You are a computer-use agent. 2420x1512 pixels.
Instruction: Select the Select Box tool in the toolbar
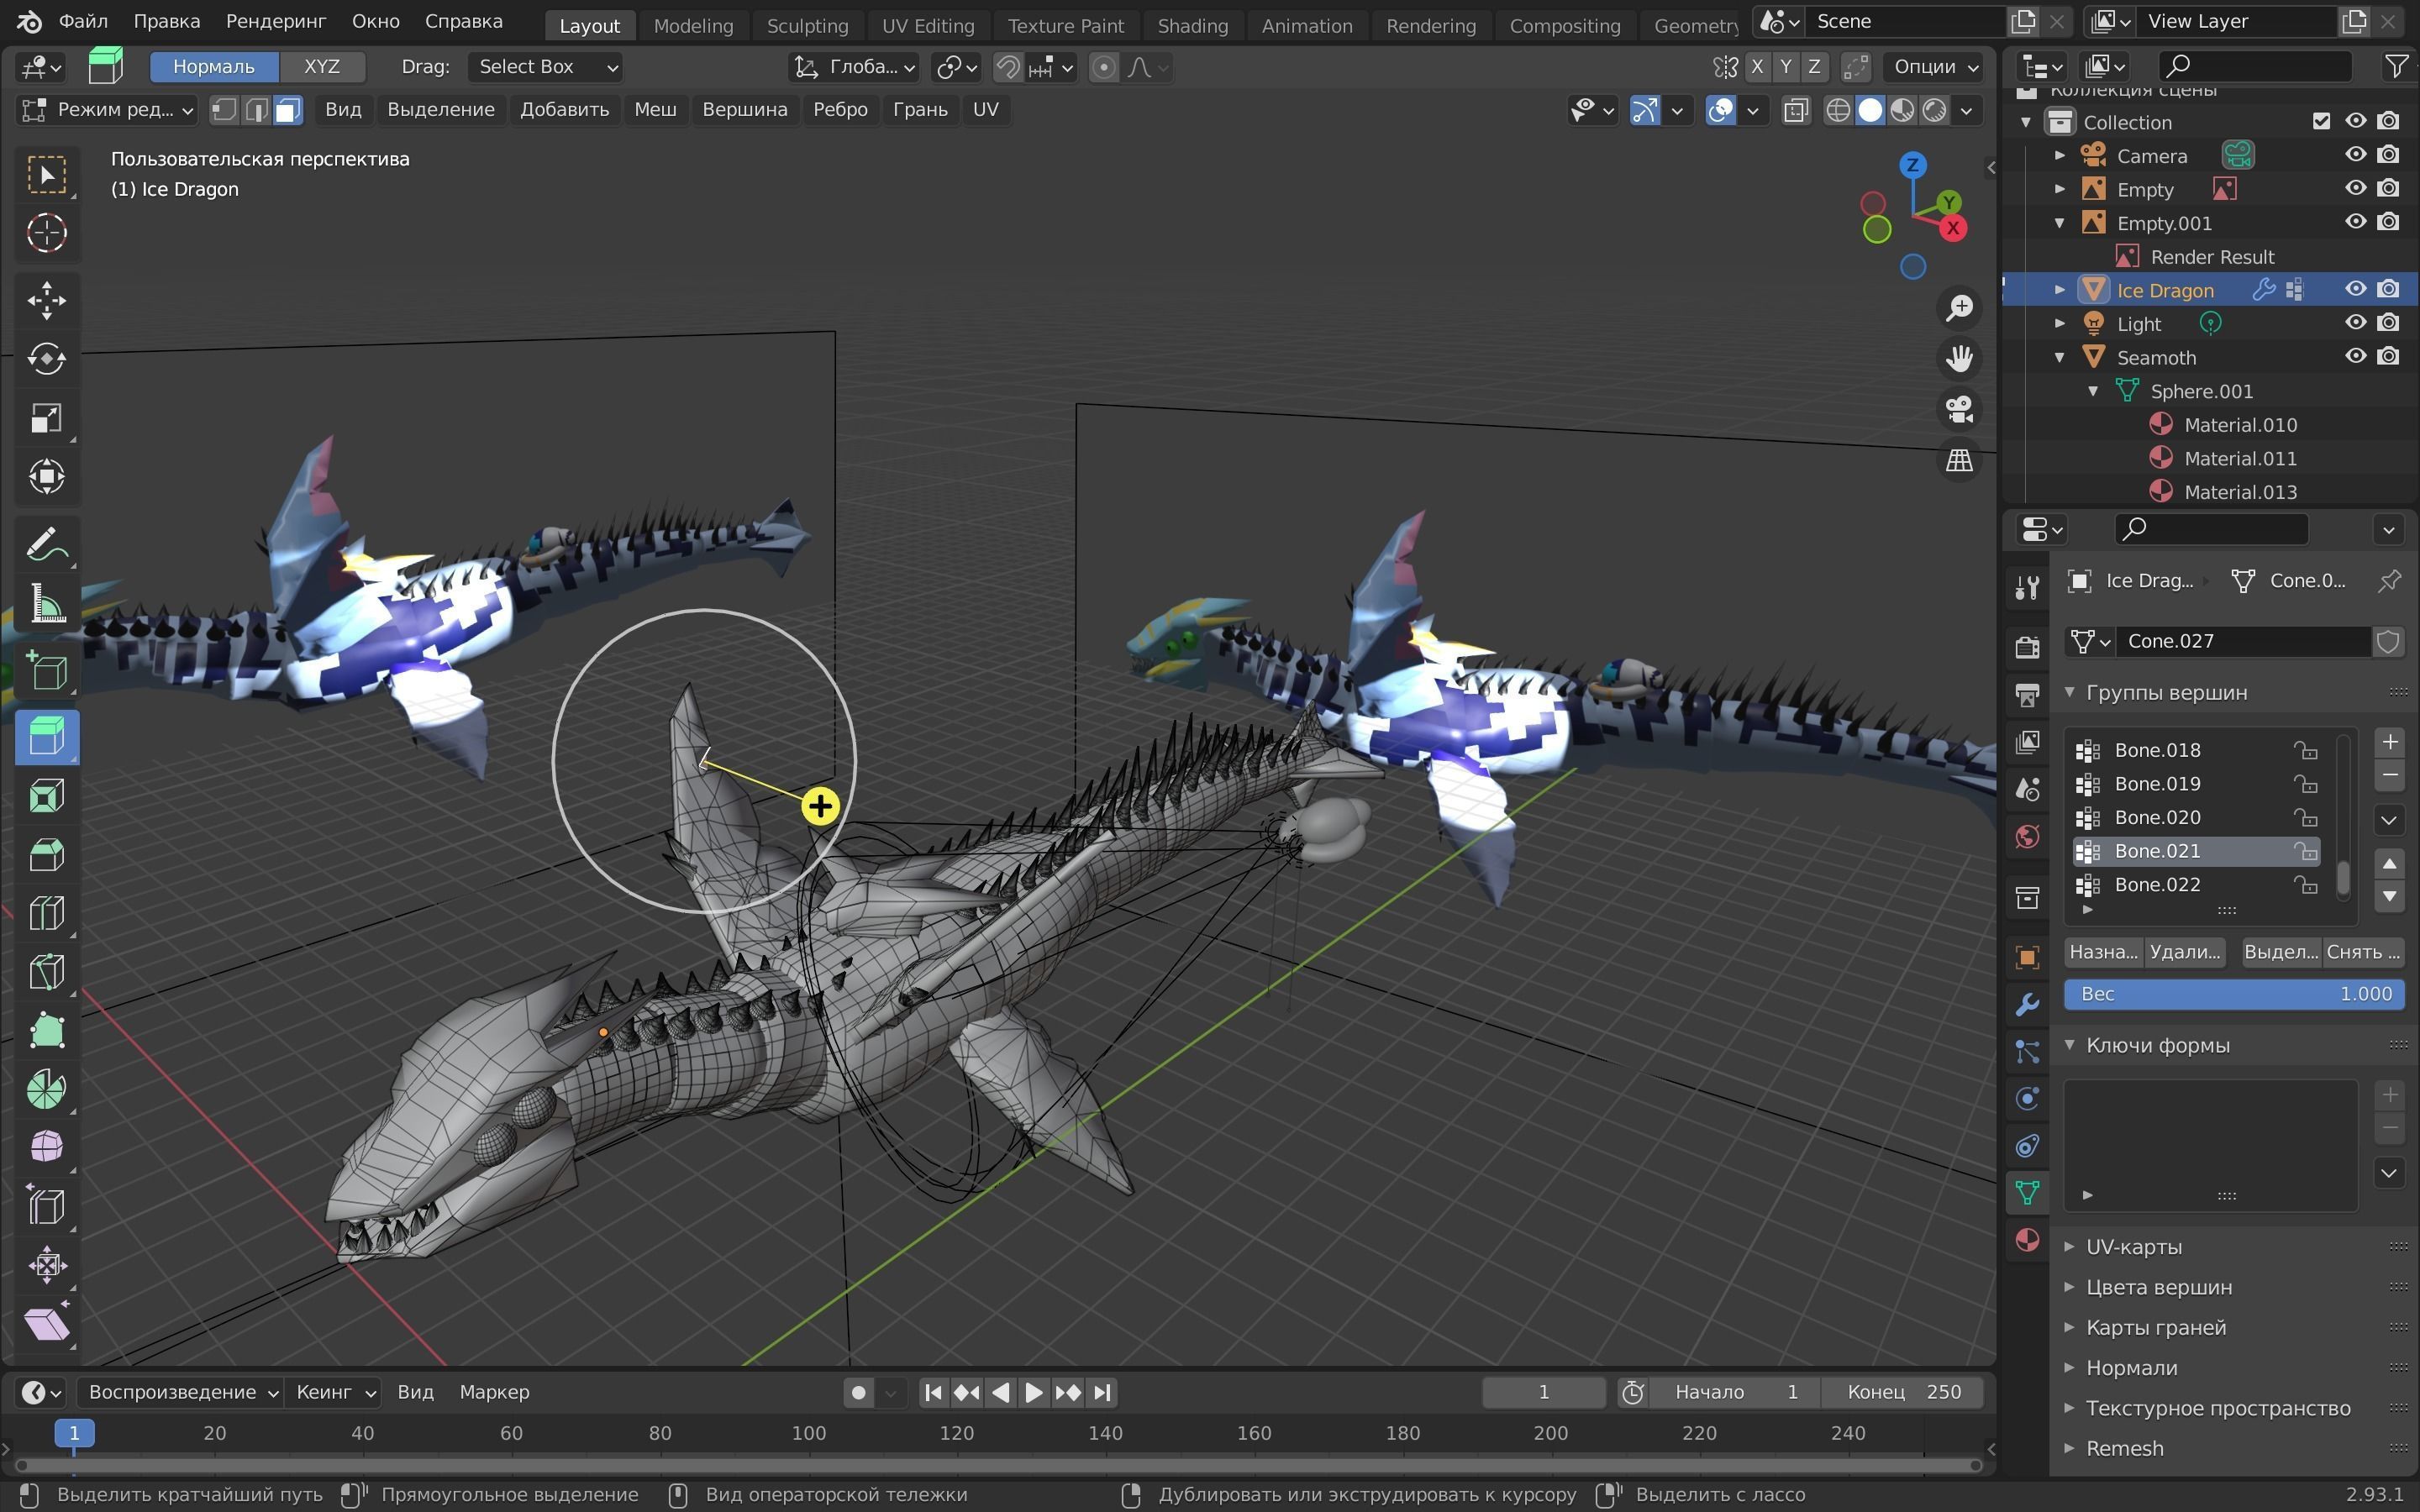46,175
